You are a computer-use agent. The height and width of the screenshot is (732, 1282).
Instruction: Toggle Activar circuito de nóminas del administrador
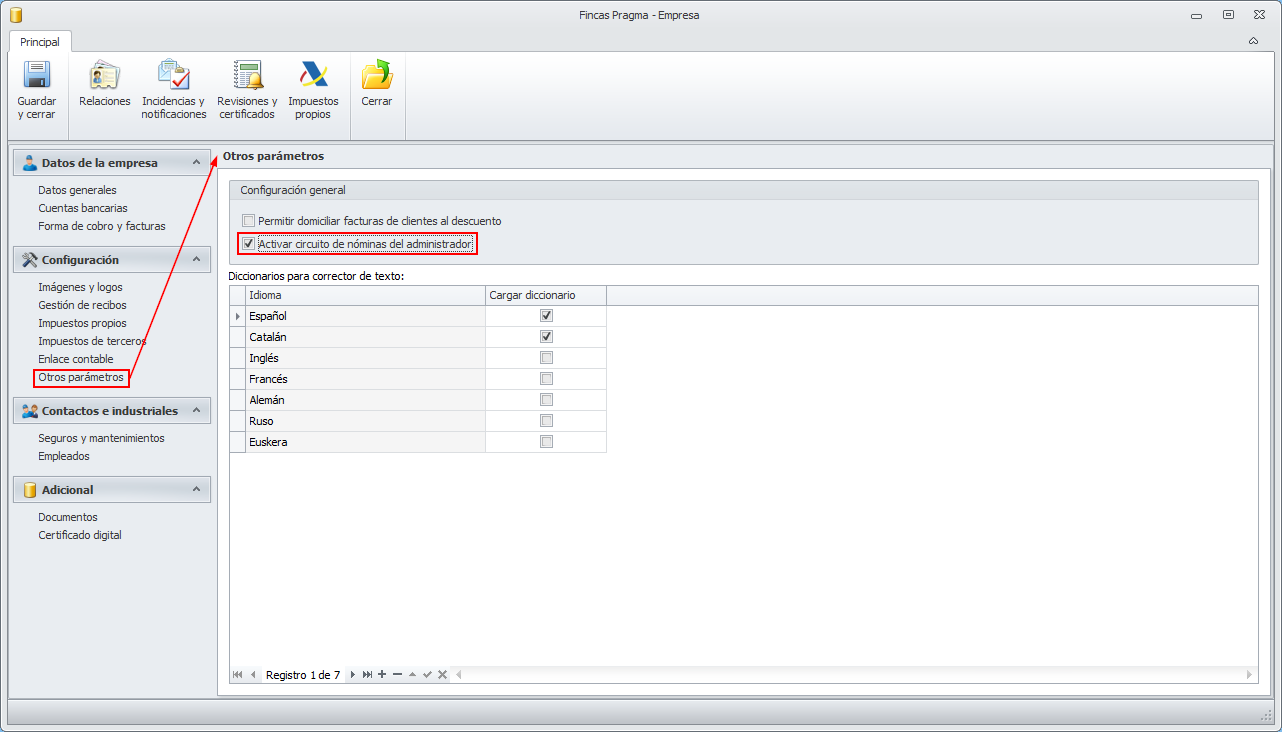point(249,243)
